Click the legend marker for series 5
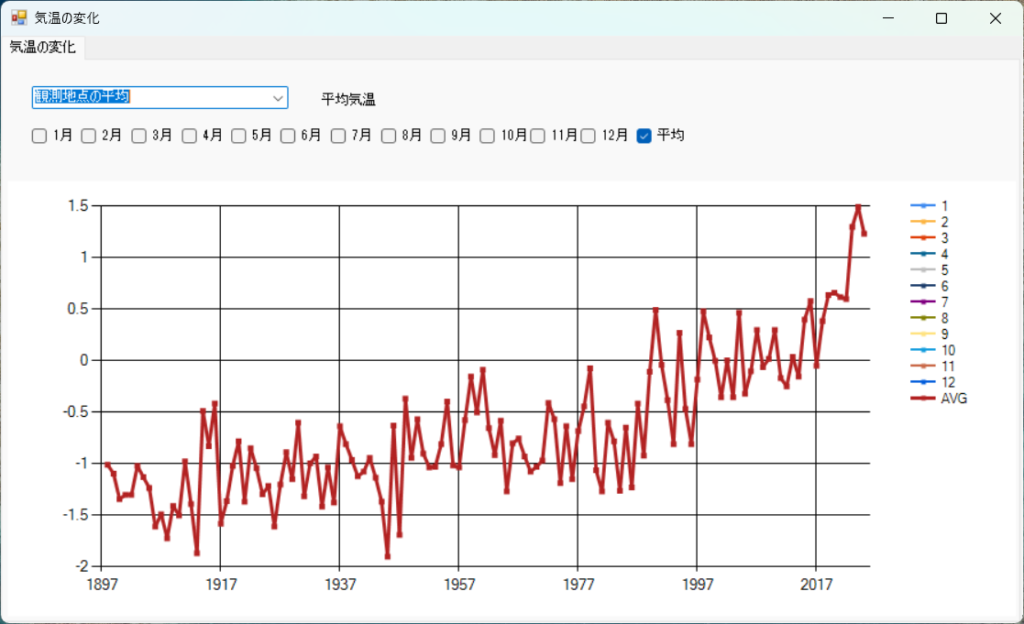The width and height of the screenshot is (1024, 624). click(x=922, y=270)
